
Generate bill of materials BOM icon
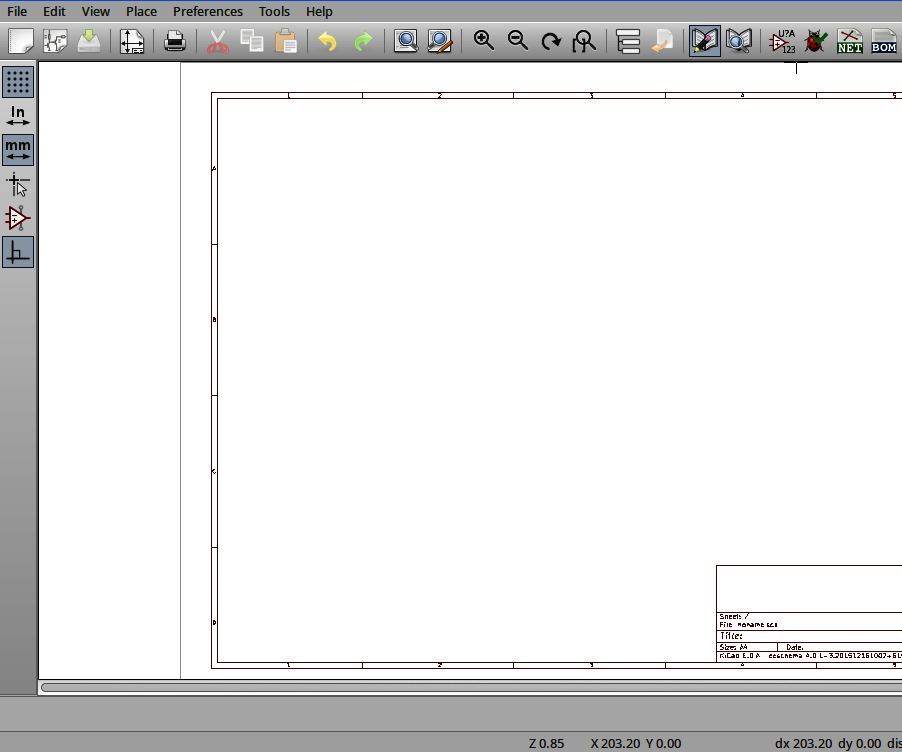pyautogui.click(x=884, y=41)
